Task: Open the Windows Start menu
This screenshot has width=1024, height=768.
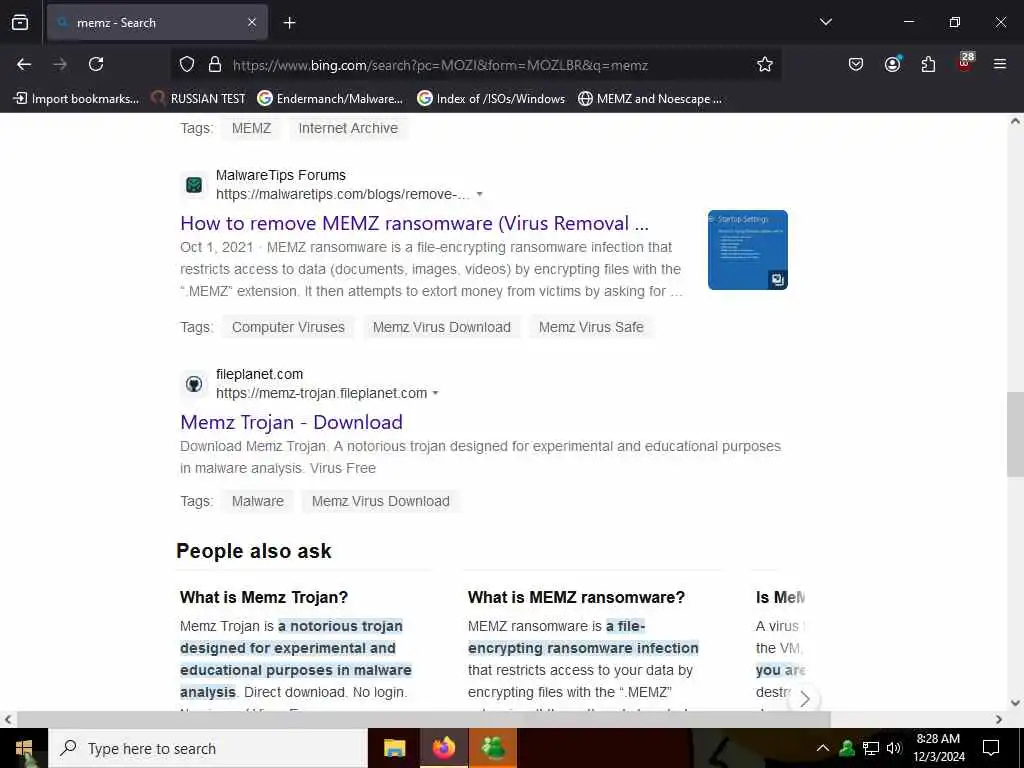Action: click(24, 748)
